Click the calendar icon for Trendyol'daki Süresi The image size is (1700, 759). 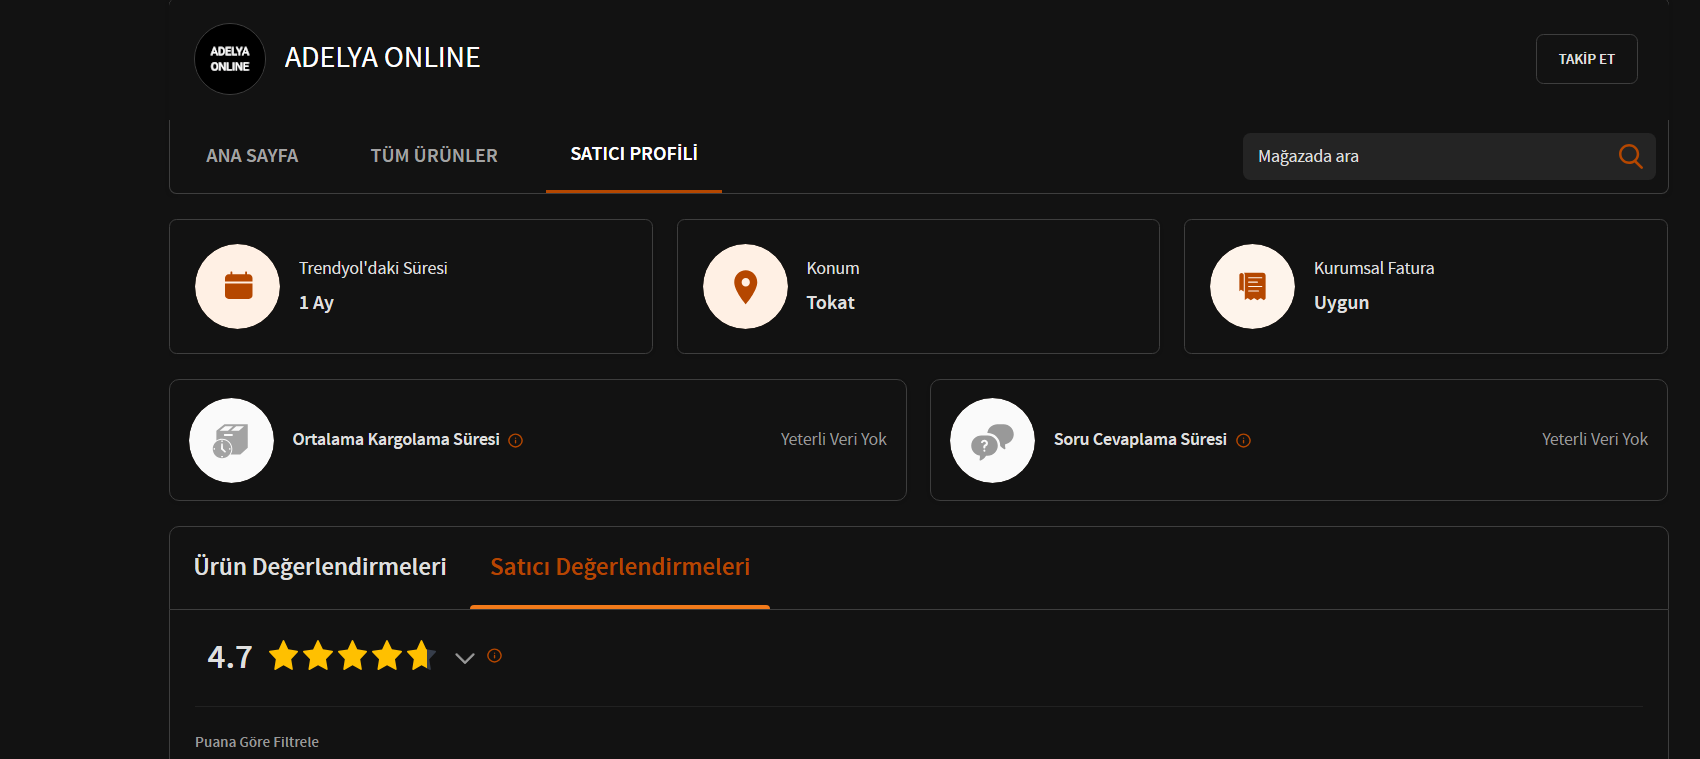238,286
